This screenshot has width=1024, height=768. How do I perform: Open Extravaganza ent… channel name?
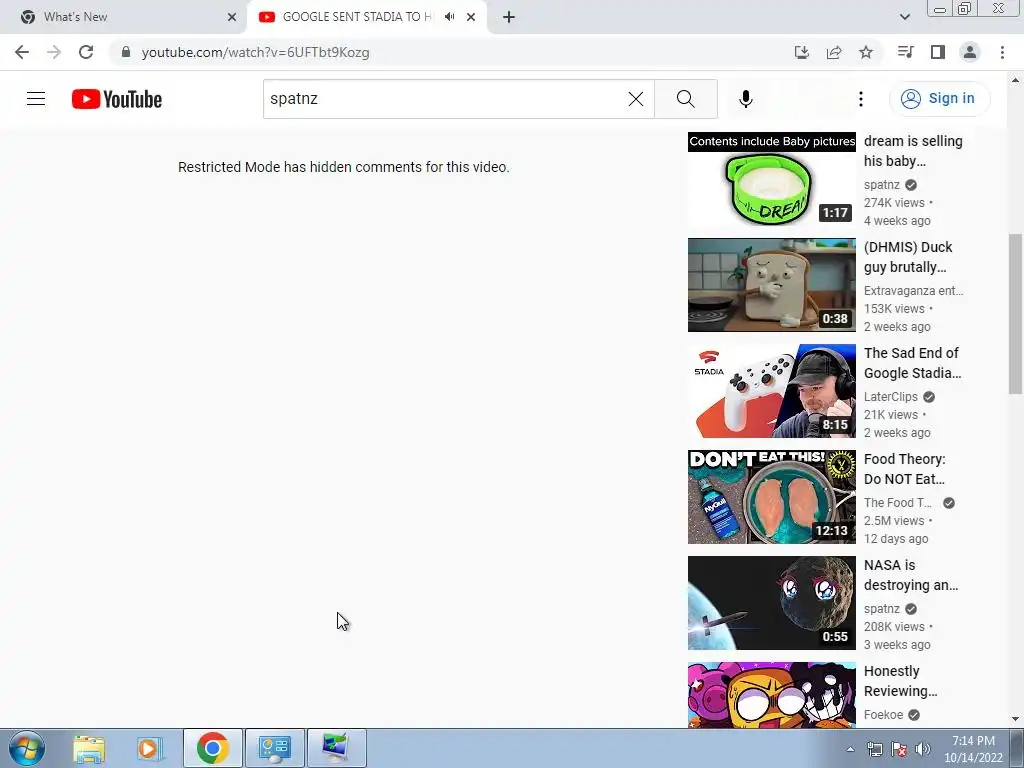pyautogui.click(x=913, y=291)
